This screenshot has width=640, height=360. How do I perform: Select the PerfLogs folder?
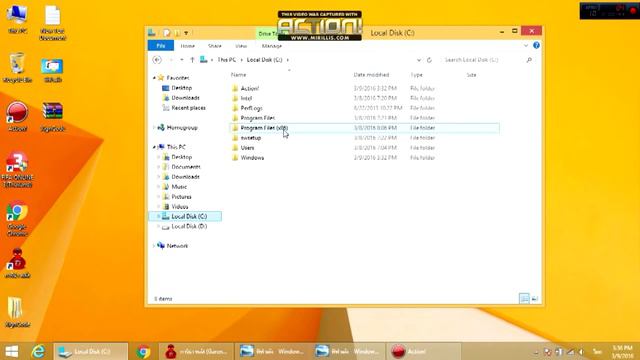click(251, 108)
